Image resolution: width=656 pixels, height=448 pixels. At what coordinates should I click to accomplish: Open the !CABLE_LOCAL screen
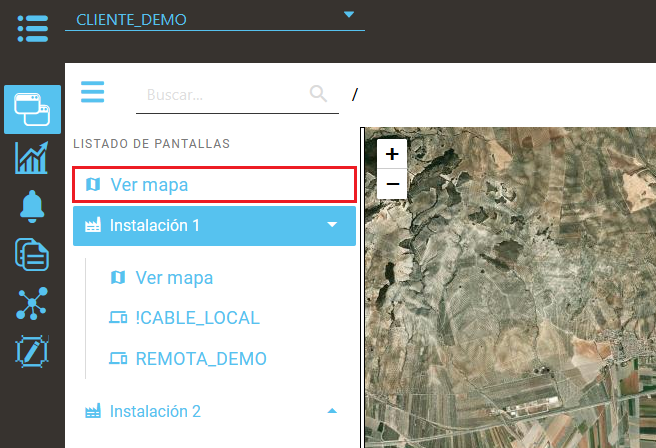197,318
